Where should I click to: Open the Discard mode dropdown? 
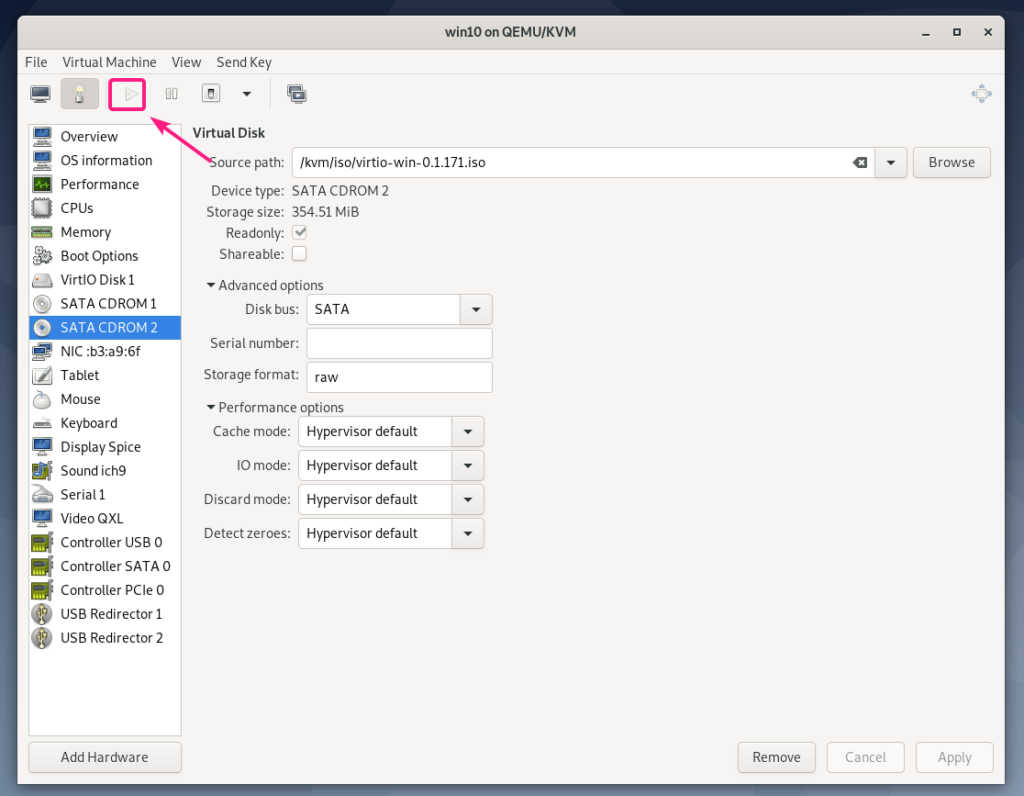[x=468, y=500]
